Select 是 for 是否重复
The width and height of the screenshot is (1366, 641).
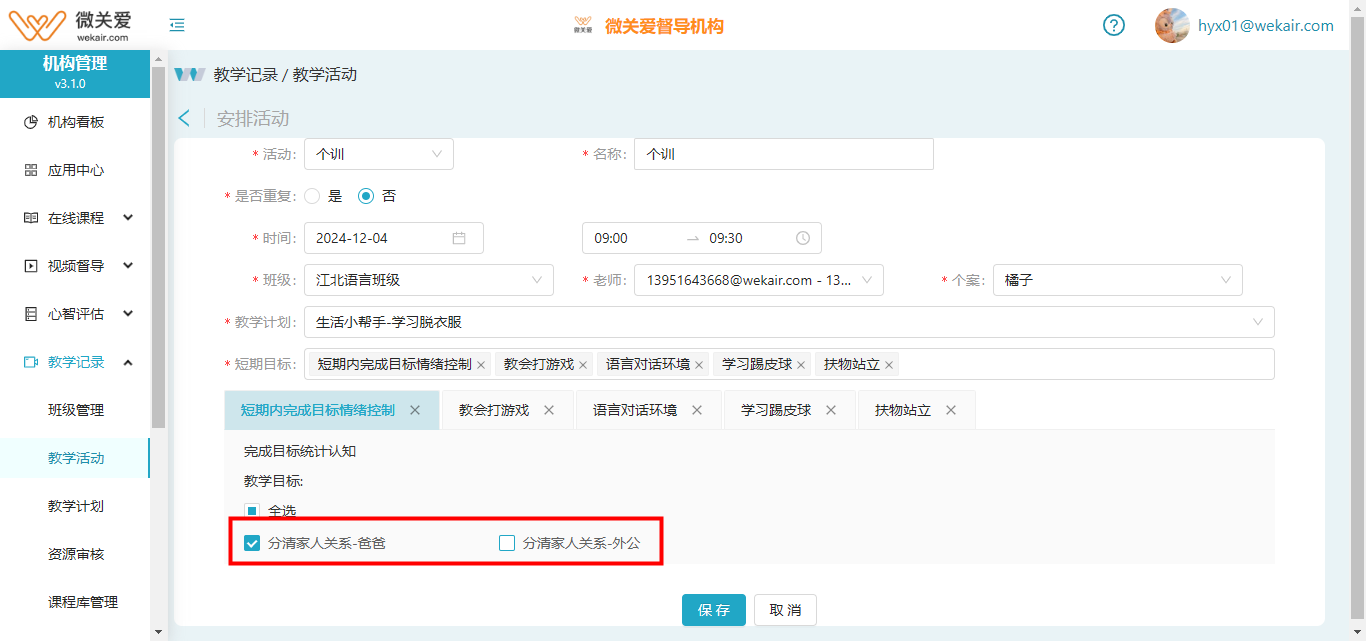pos(312,196)
